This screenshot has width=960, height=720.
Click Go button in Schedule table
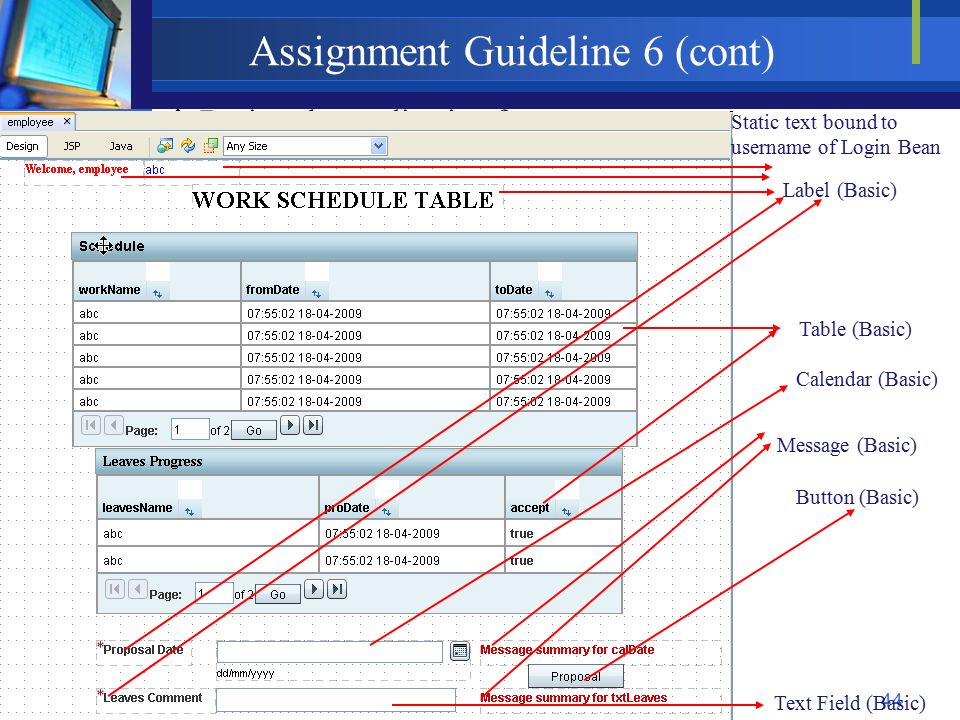tap(253, 430)
